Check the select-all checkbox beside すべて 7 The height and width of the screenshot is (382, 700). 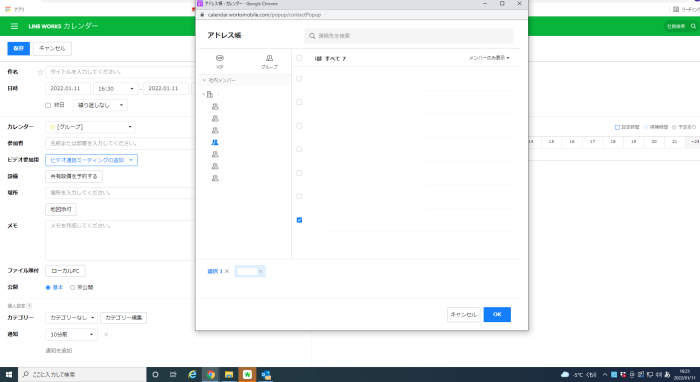(299, 58)
